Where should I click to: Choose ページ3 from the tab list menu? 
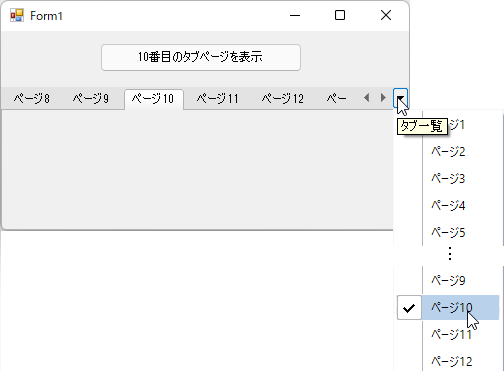tap(448, 179)
